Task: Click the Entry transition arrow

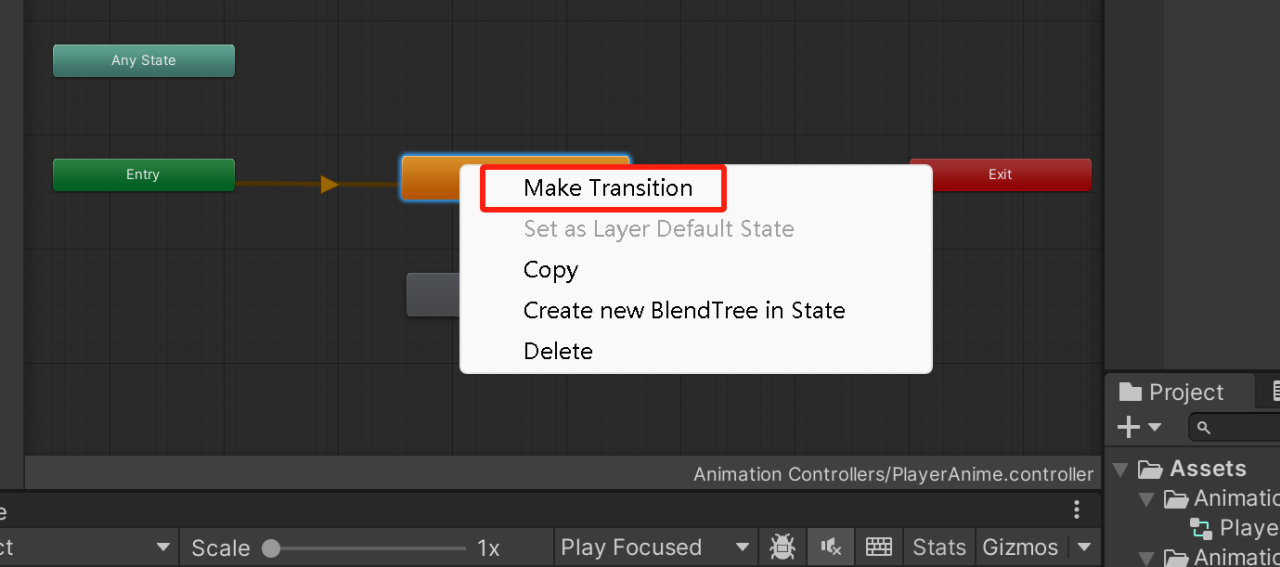Action: (329, 184)
